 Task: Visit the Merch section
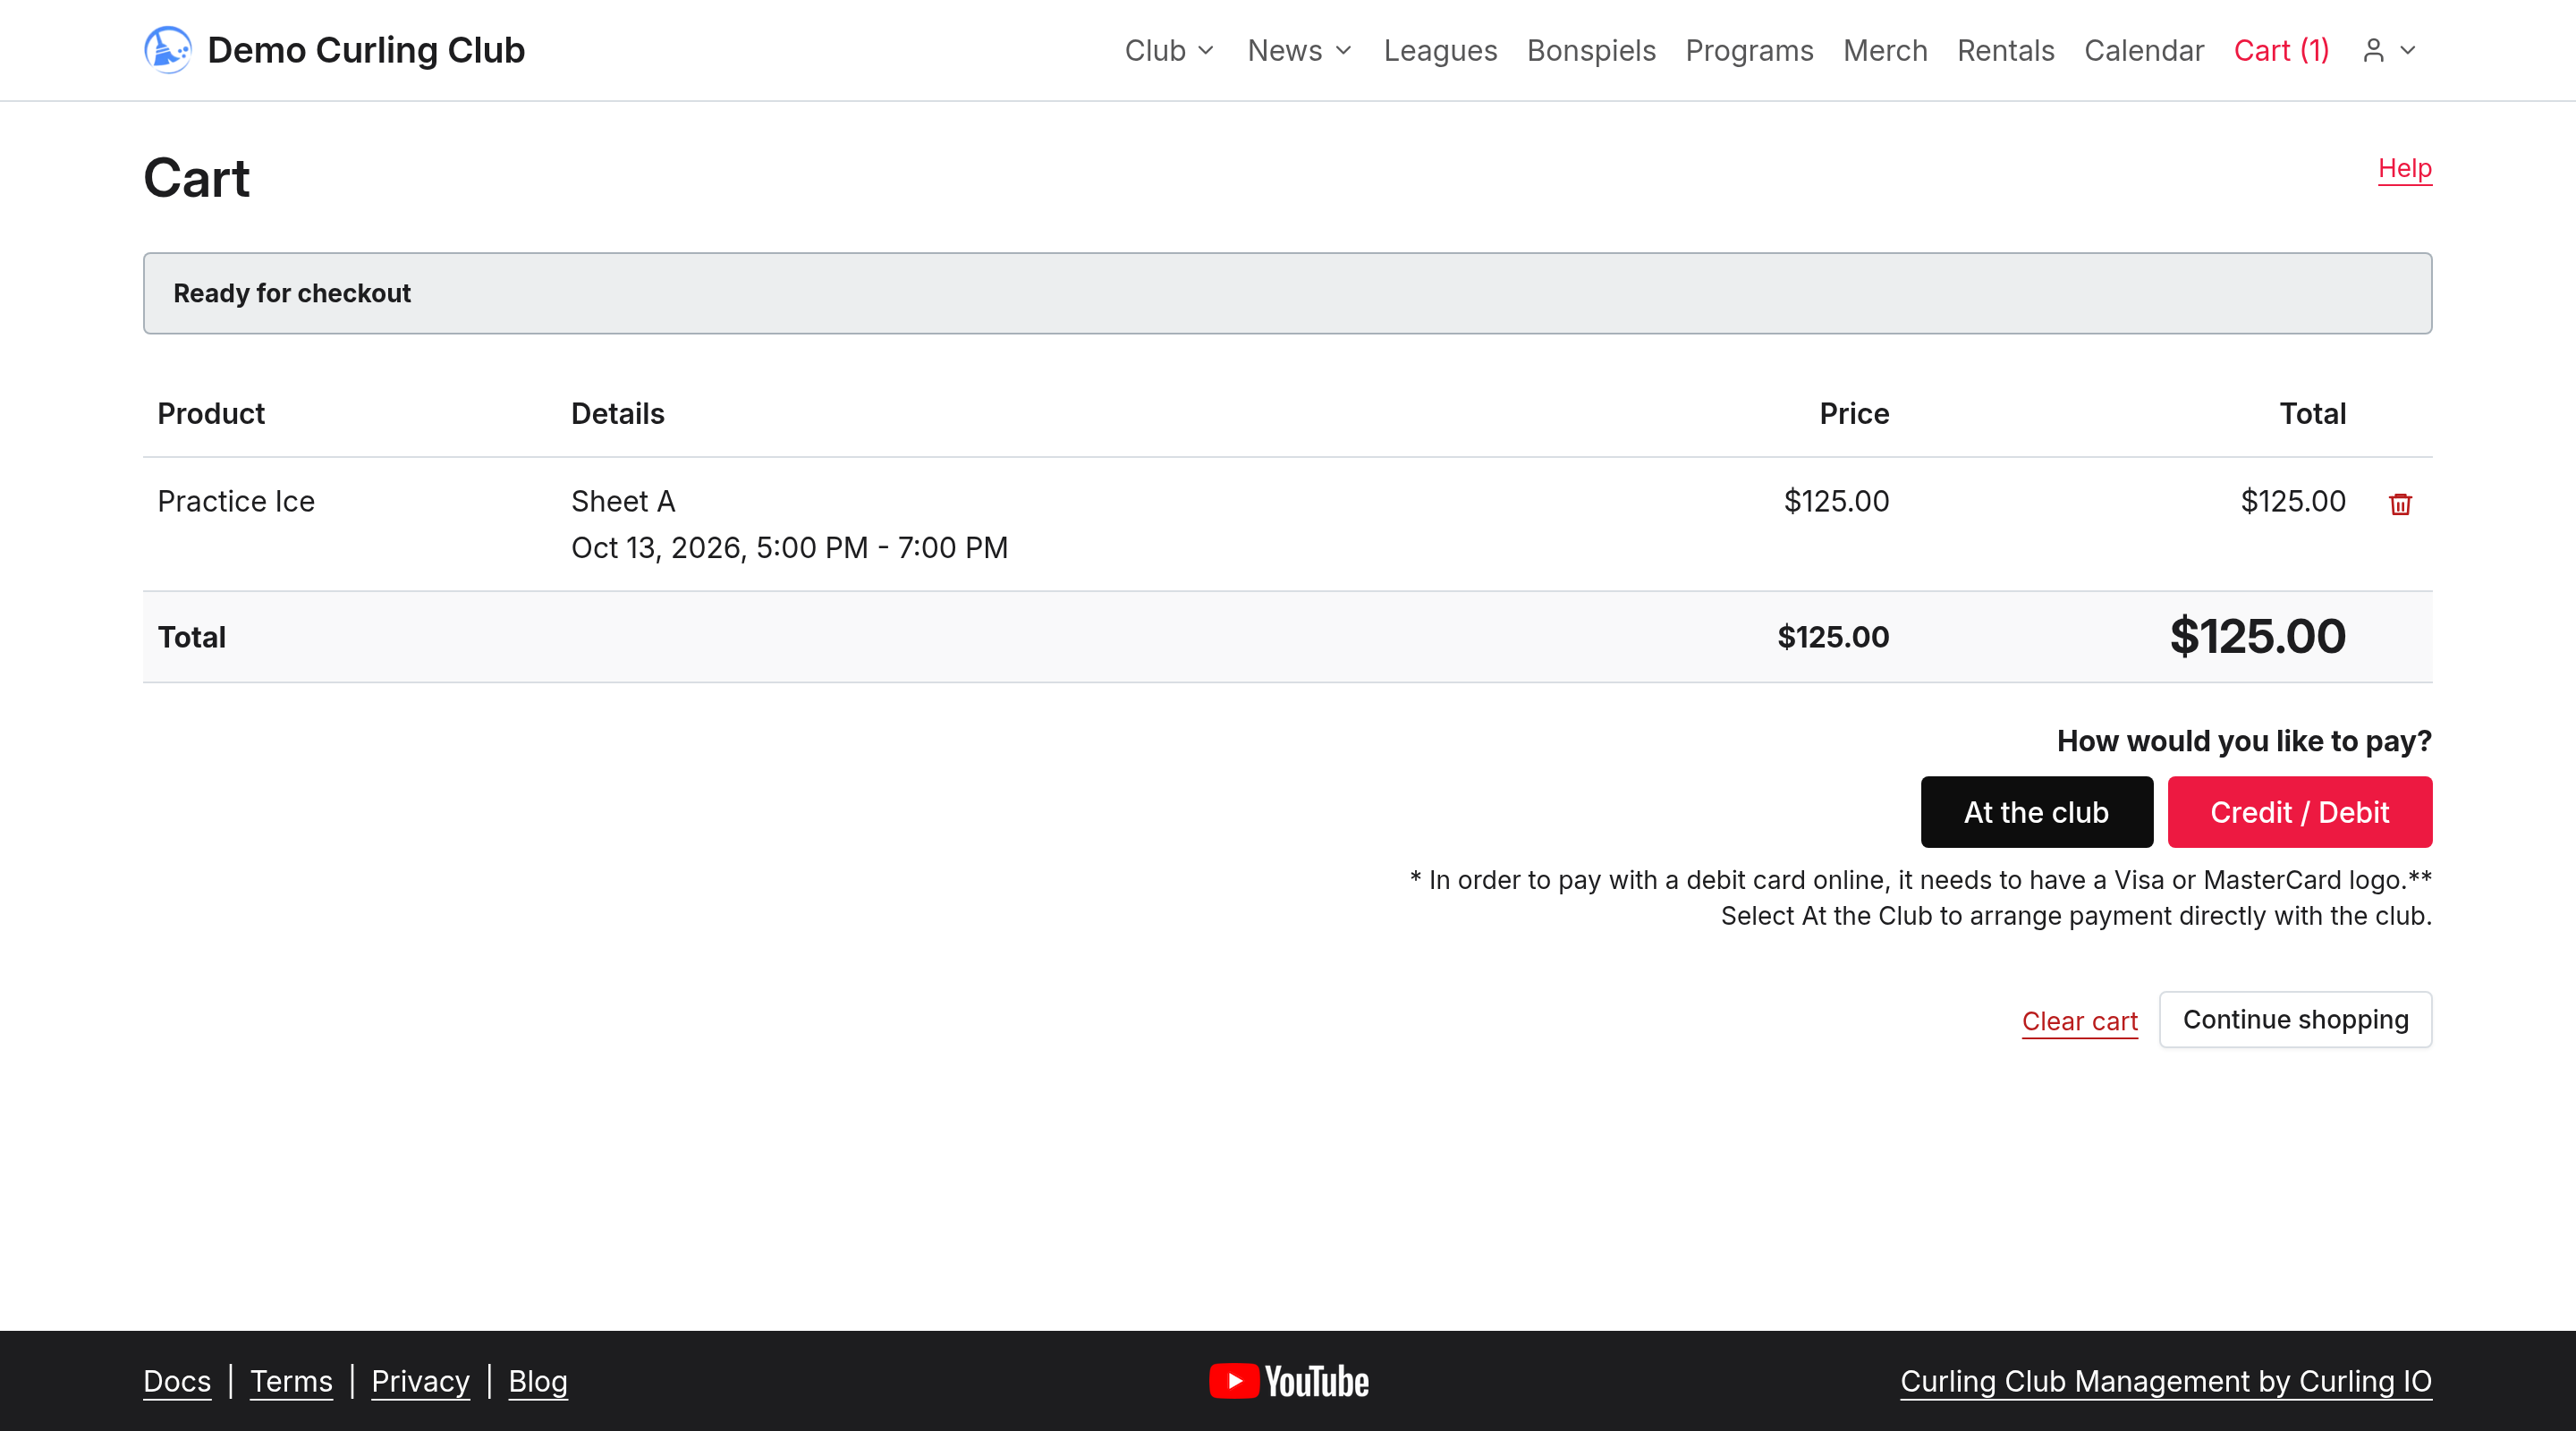click(1885, 50)
